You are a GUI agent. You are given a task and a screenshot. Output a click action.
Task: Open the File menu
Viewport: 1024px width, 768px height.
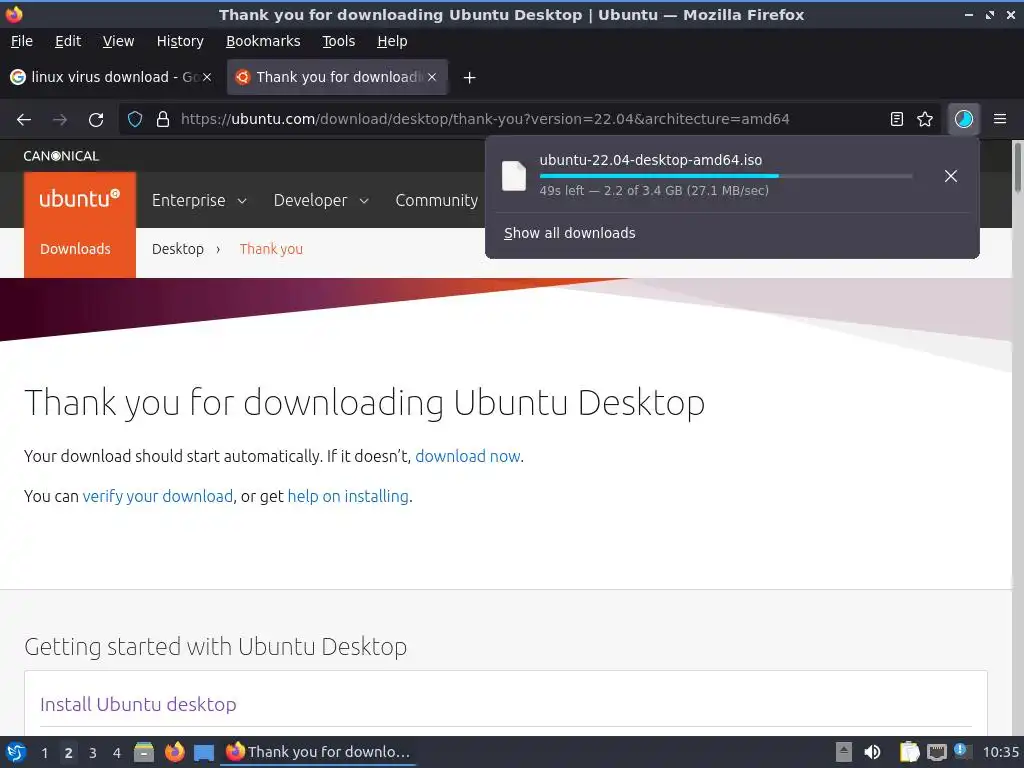22,41
